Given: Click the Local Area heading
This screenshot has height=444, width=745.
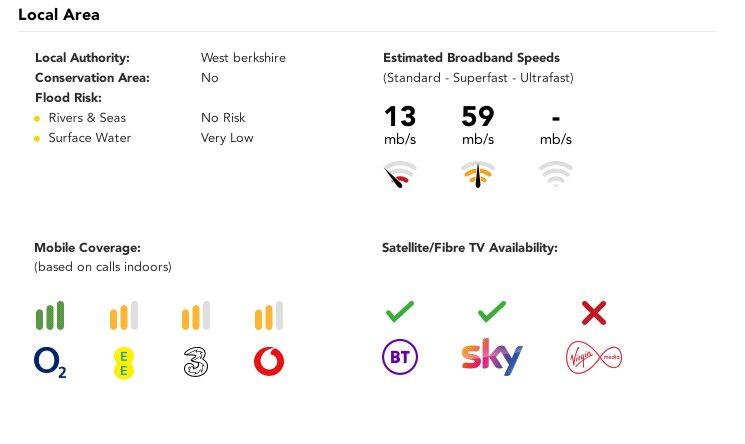Looking at the screenshot, I should [x=59, y=15].
